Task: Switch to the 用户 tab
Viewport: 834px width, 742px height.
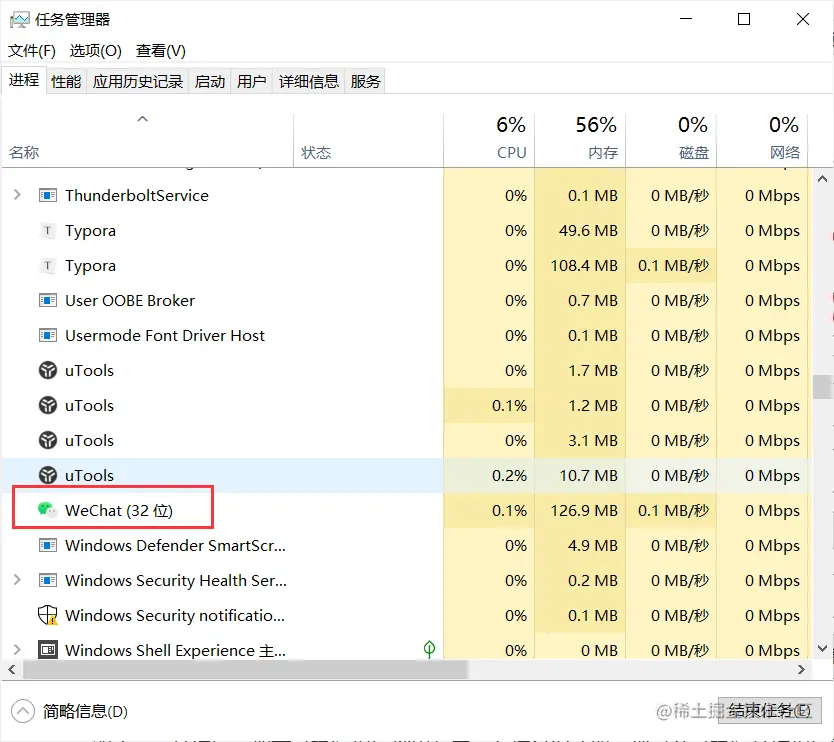Action: click(x=252, y=81)
